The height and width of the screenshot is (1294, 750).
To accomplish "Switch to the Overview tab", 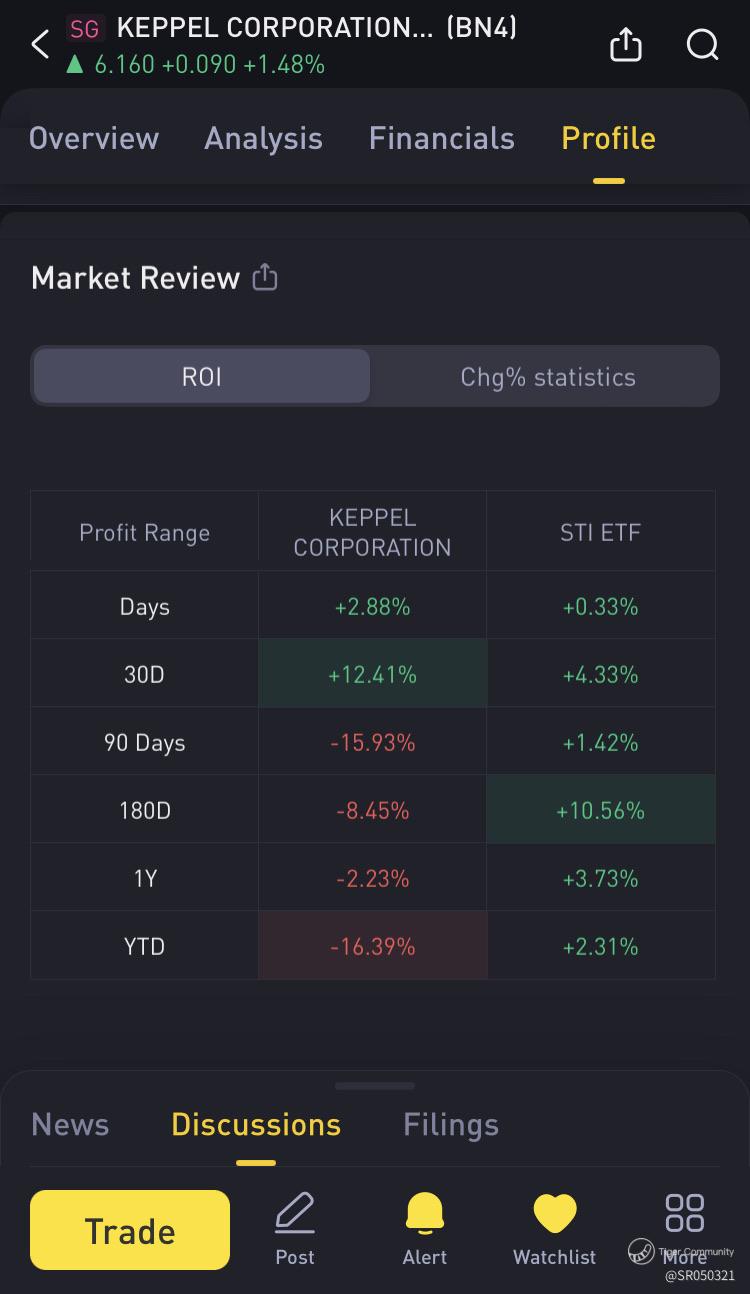I will [94, 138].
